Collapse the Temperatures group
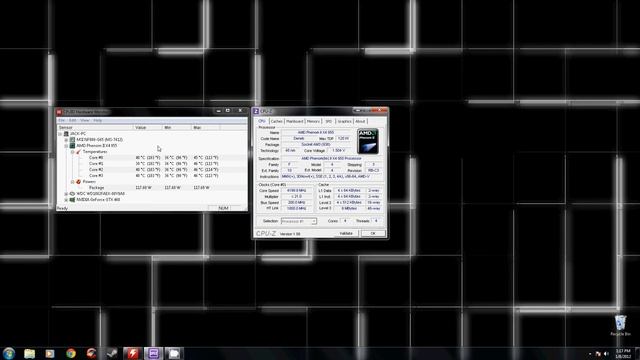 (x=72, y=152)
